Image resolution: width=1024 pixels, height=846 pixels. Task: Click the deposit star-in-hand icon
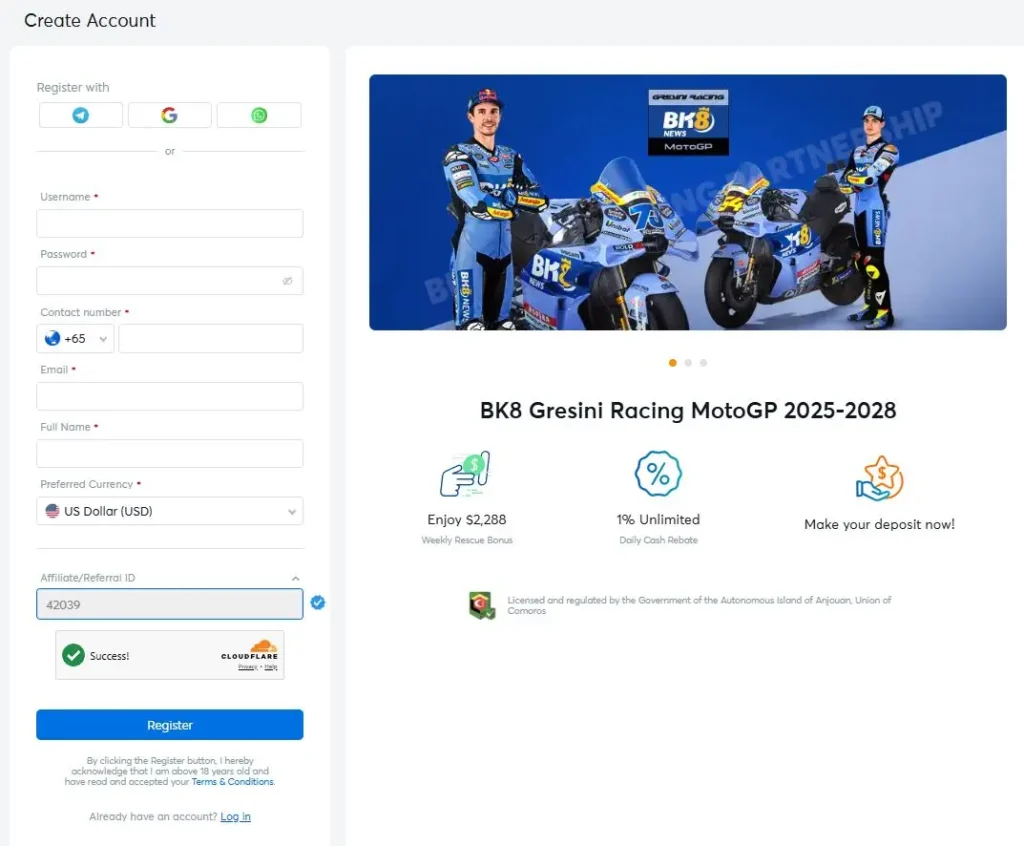tap(880, 479)
